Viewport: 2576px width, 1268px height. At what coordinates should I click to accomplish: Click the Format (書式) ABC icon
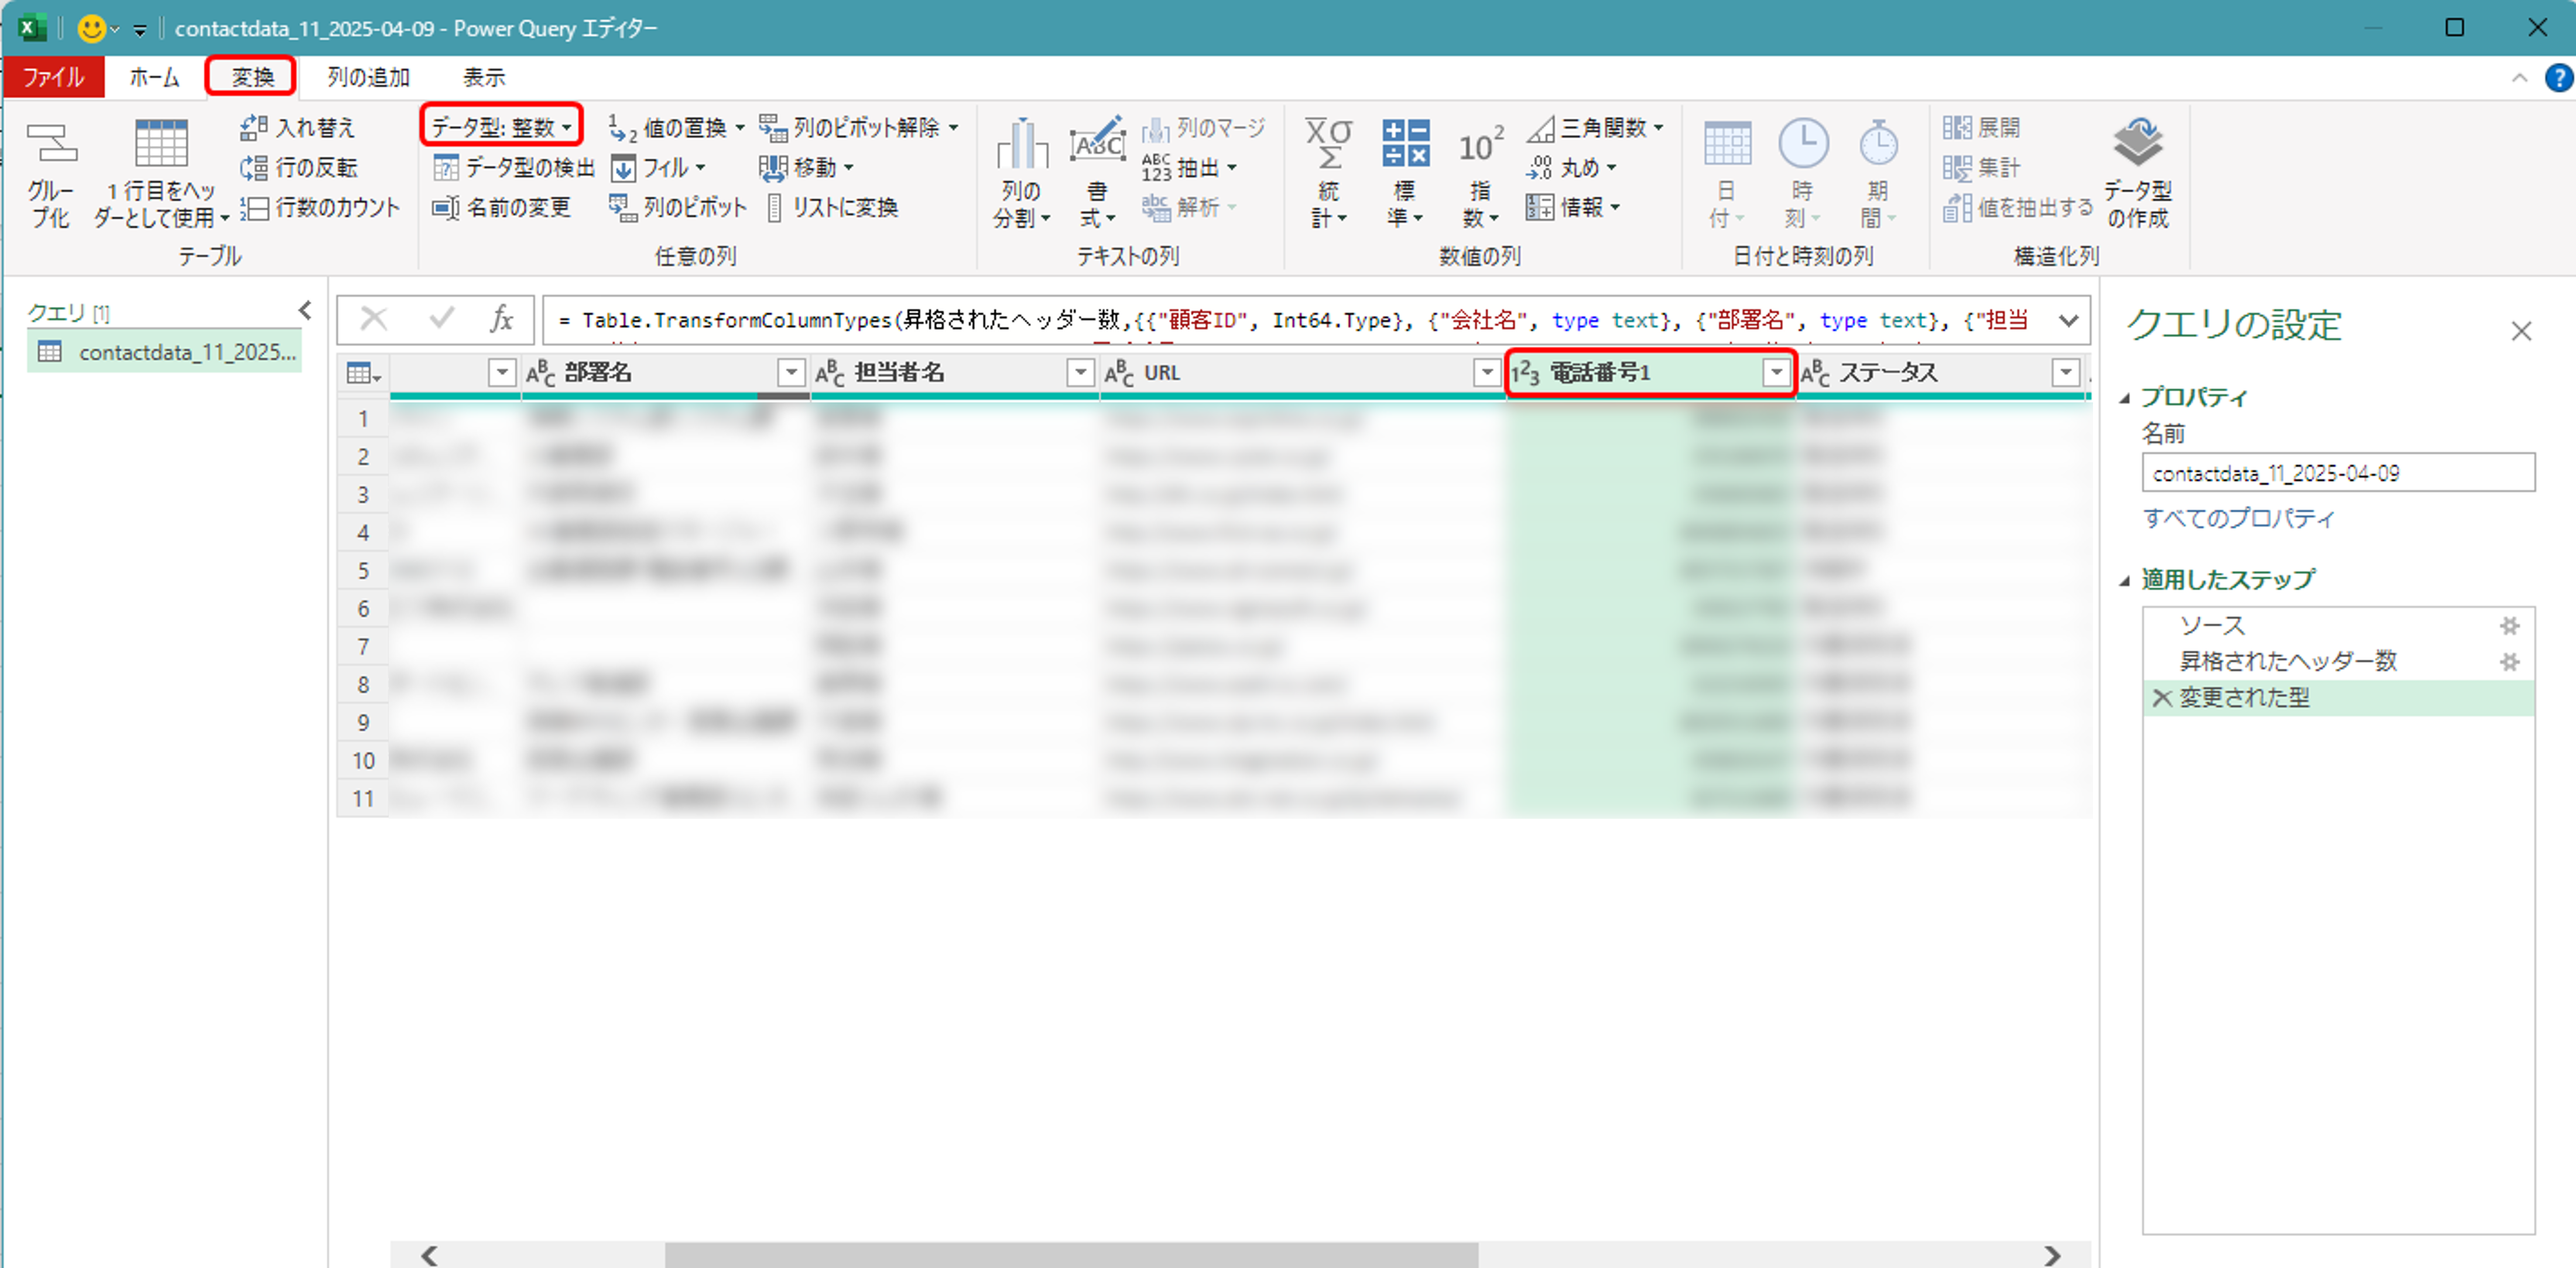pos(1097,145)
